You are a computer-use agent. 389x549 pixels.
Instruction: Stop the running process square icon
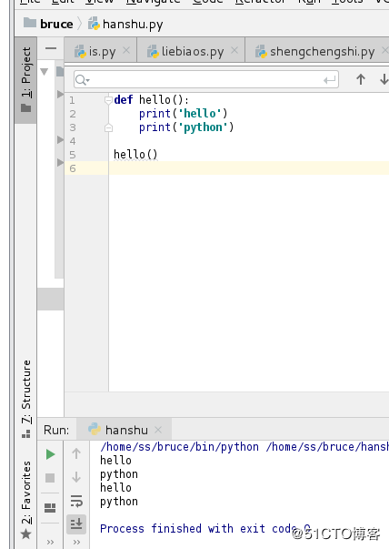[50, 478]
